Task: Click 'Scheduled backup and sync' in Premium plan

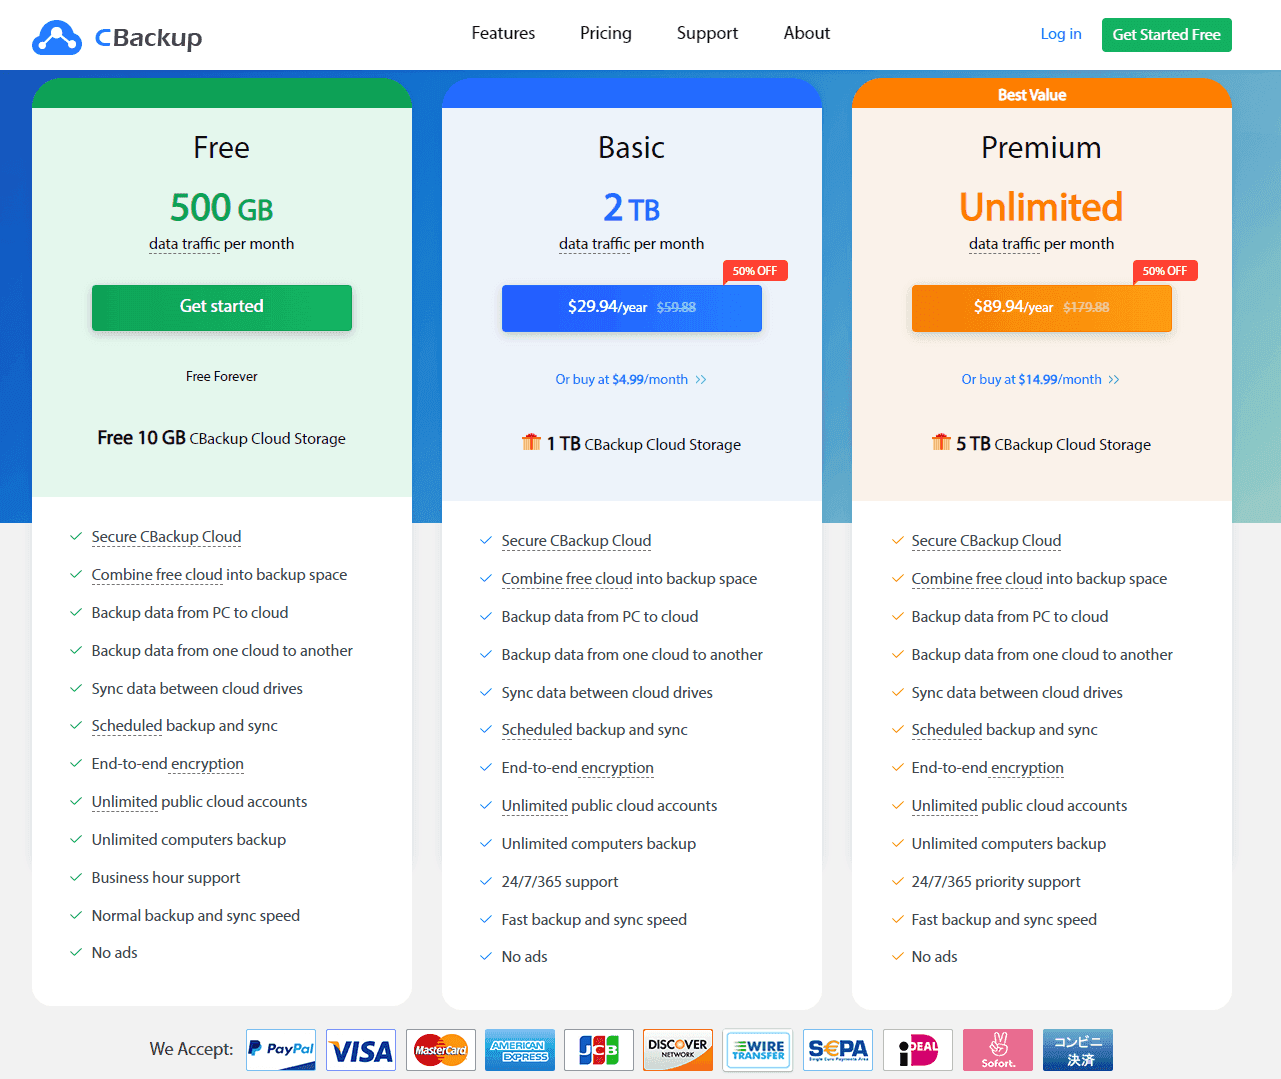Action: pos(1004,730)
